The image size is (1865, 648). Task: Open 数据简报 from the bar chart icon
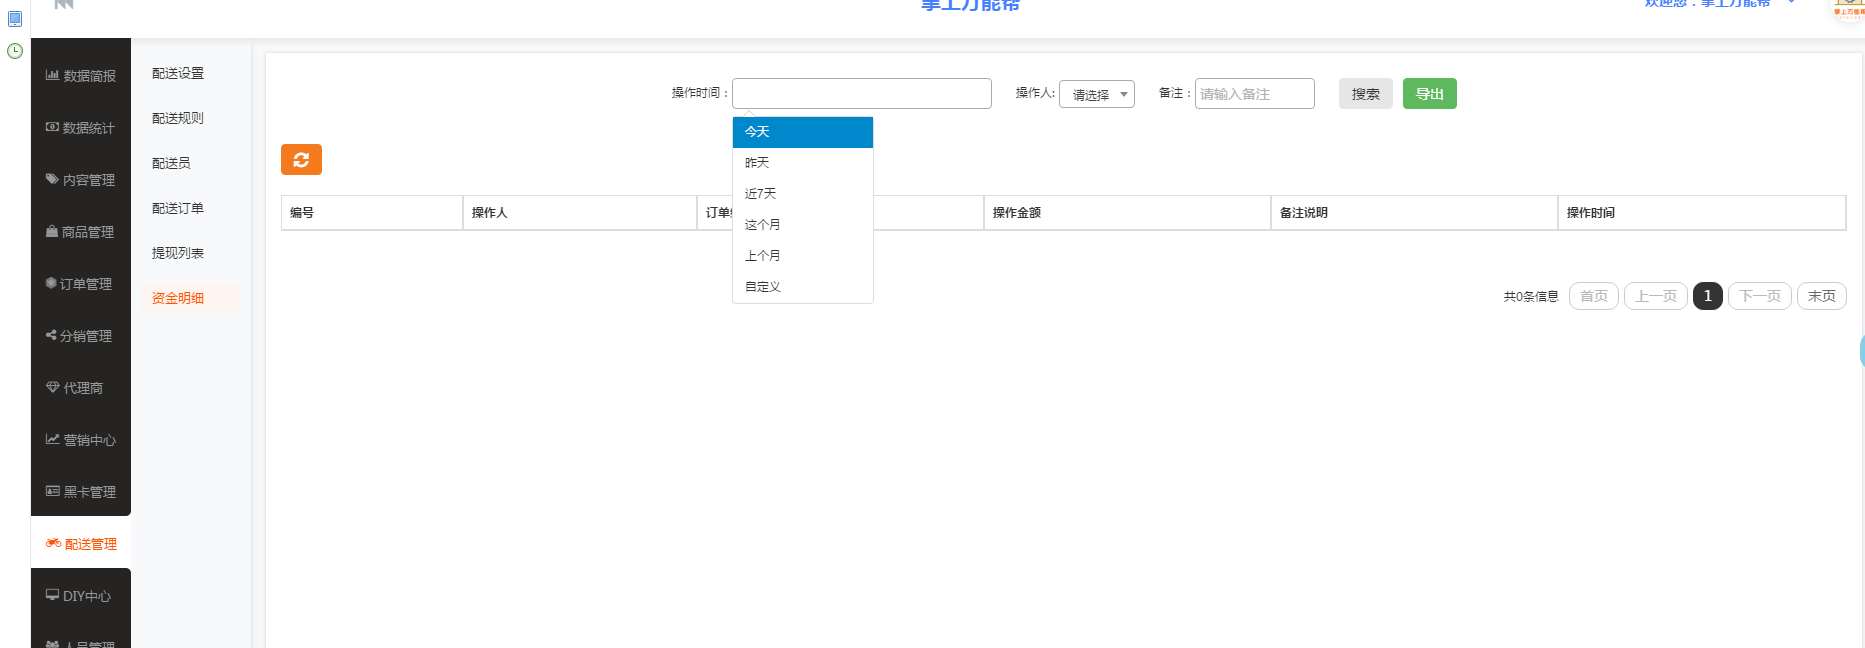coord(81,76)
